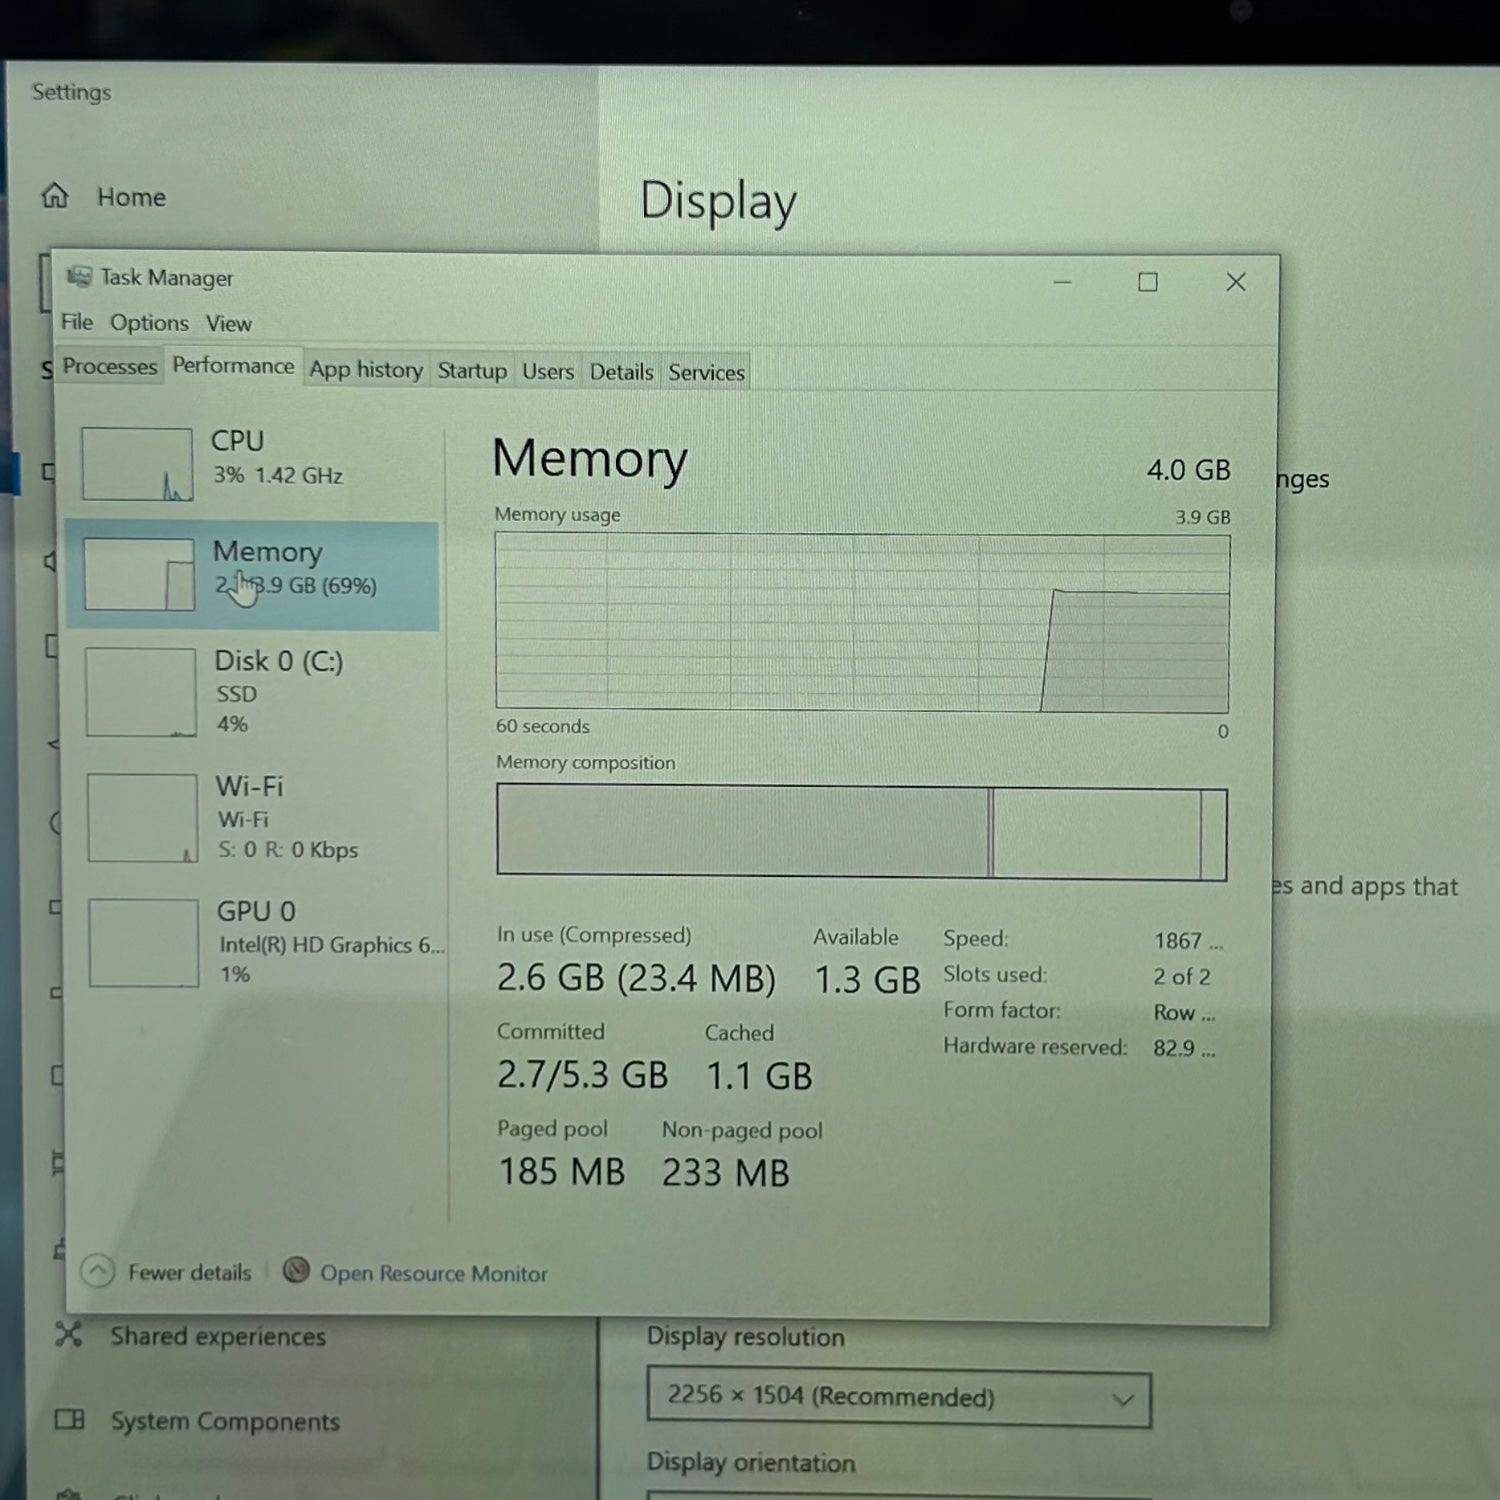Open the File menu
Screen dimensions: 1500x1500
click(x=76, y=322)
